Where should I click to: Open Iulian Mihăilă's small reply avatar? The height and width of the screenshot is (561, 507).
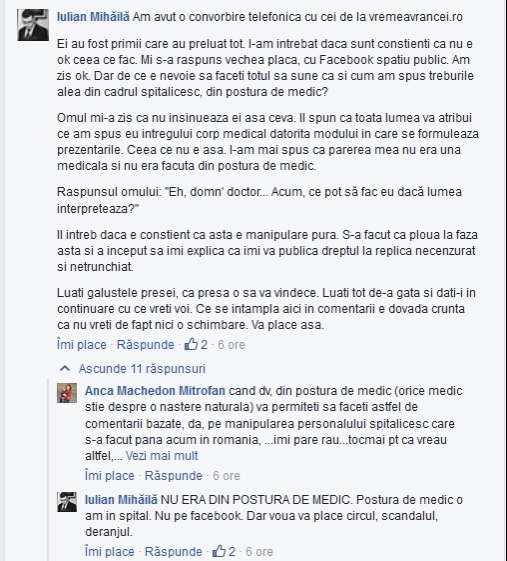[x=67, y=502]
